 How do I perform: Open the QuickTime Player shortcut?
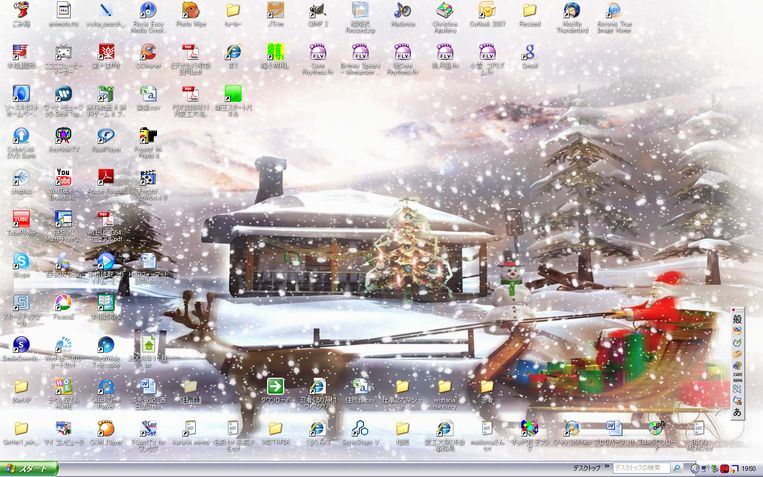(x=106, y=387)
